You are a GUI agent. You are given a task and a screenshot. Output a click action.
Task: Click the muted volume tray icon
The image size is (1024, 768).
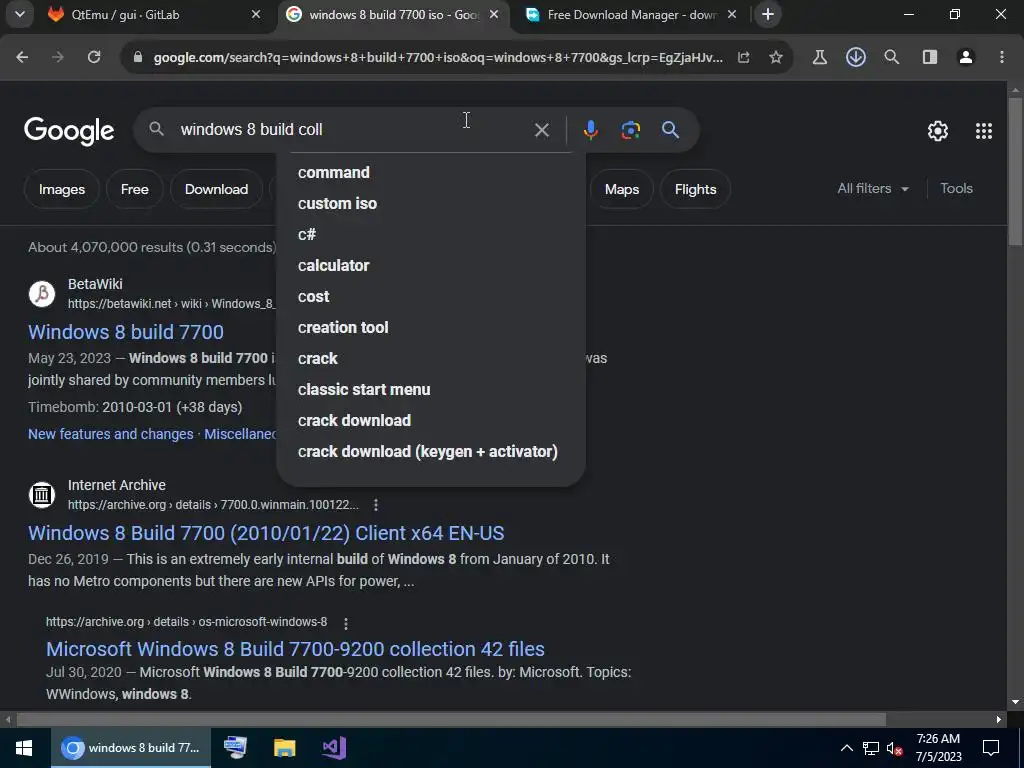[895, 748]
